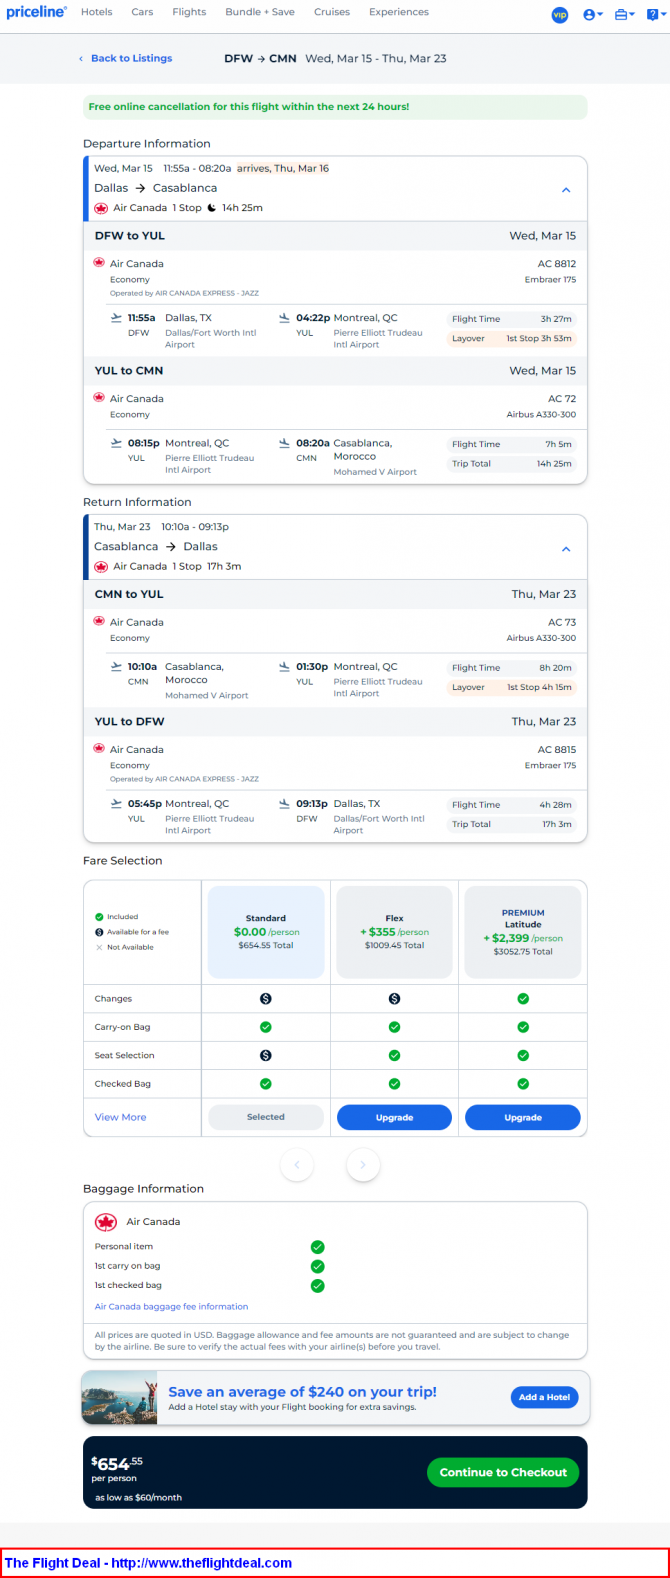The image size is (670, 1578).
Task: Click Continue to Checkout
Action: 503,1472
